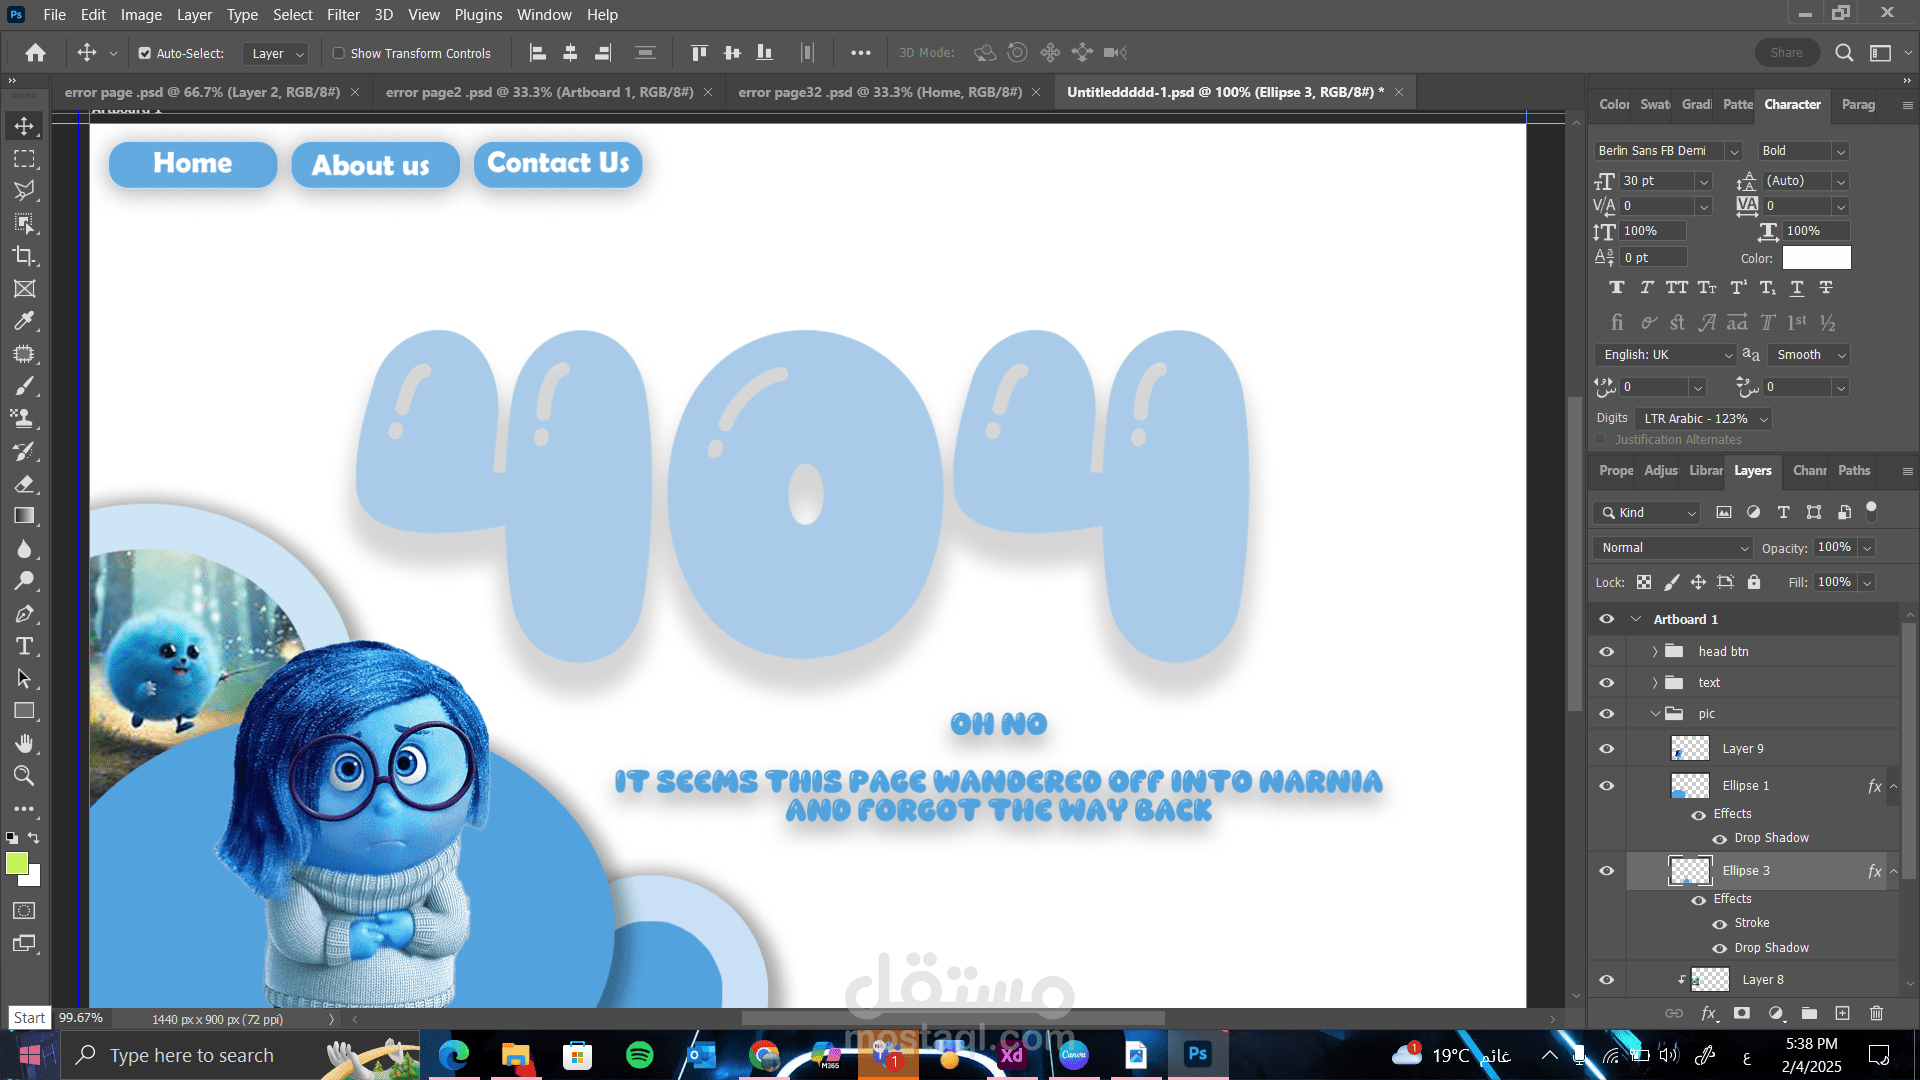Viewport: 1920px width, 1080px height.
Task: Delete layer using the trash icon
Action: point(1876,1013)
